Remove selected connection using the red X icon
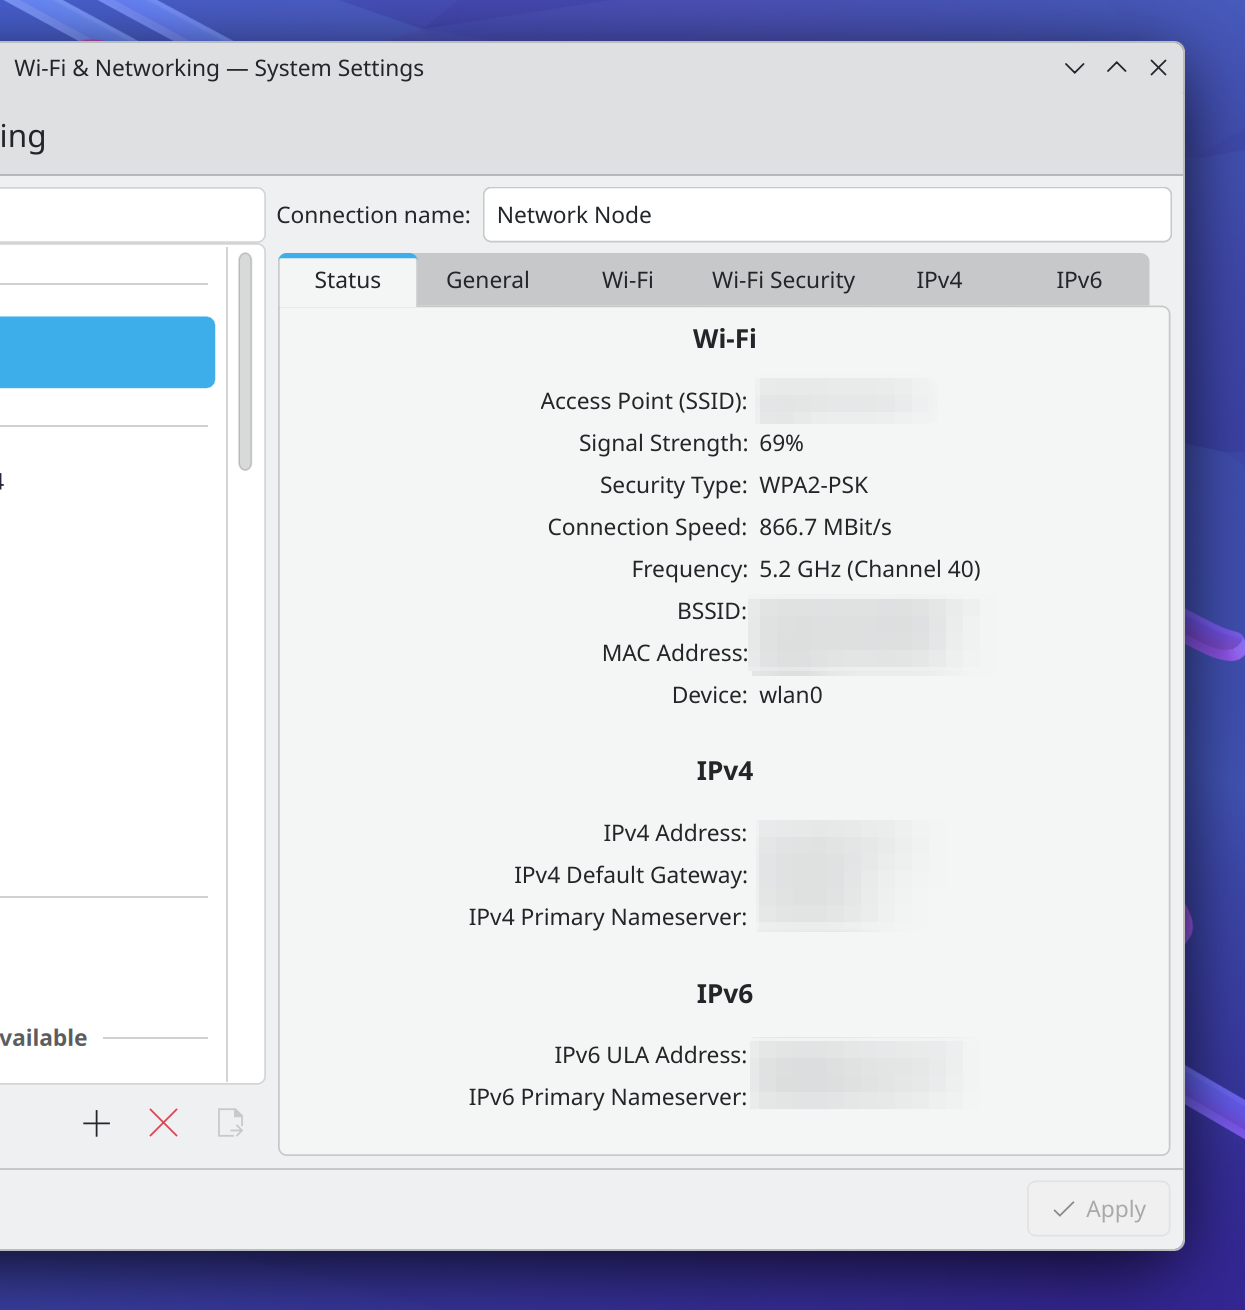This screenshot has width=1245, height=1310. (x=163, y=1123)
